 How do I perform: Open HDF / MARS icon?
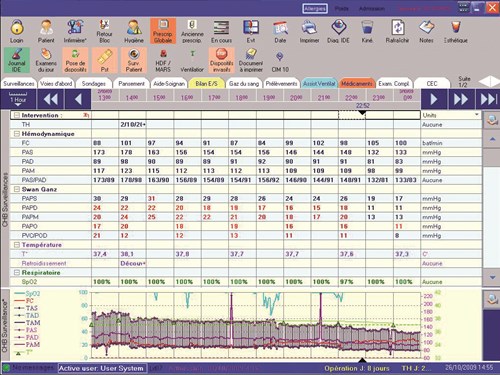pyautogui.click(x=163, y=60)
